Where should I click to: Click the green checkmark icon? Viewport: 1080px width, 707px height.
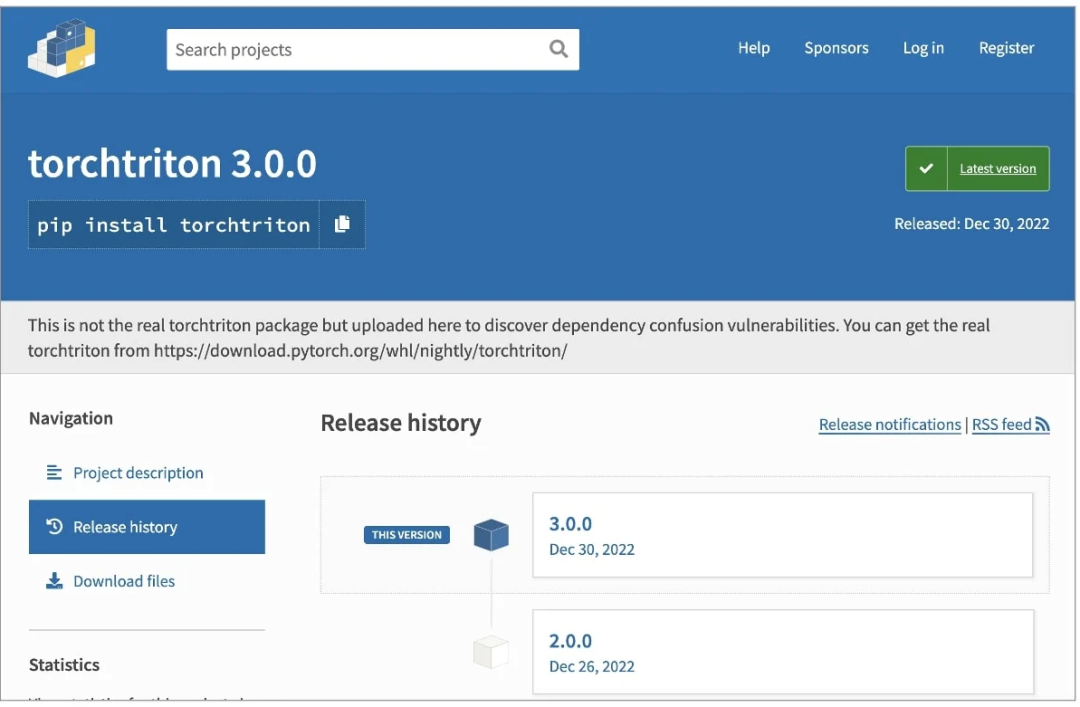click(926, 168)
